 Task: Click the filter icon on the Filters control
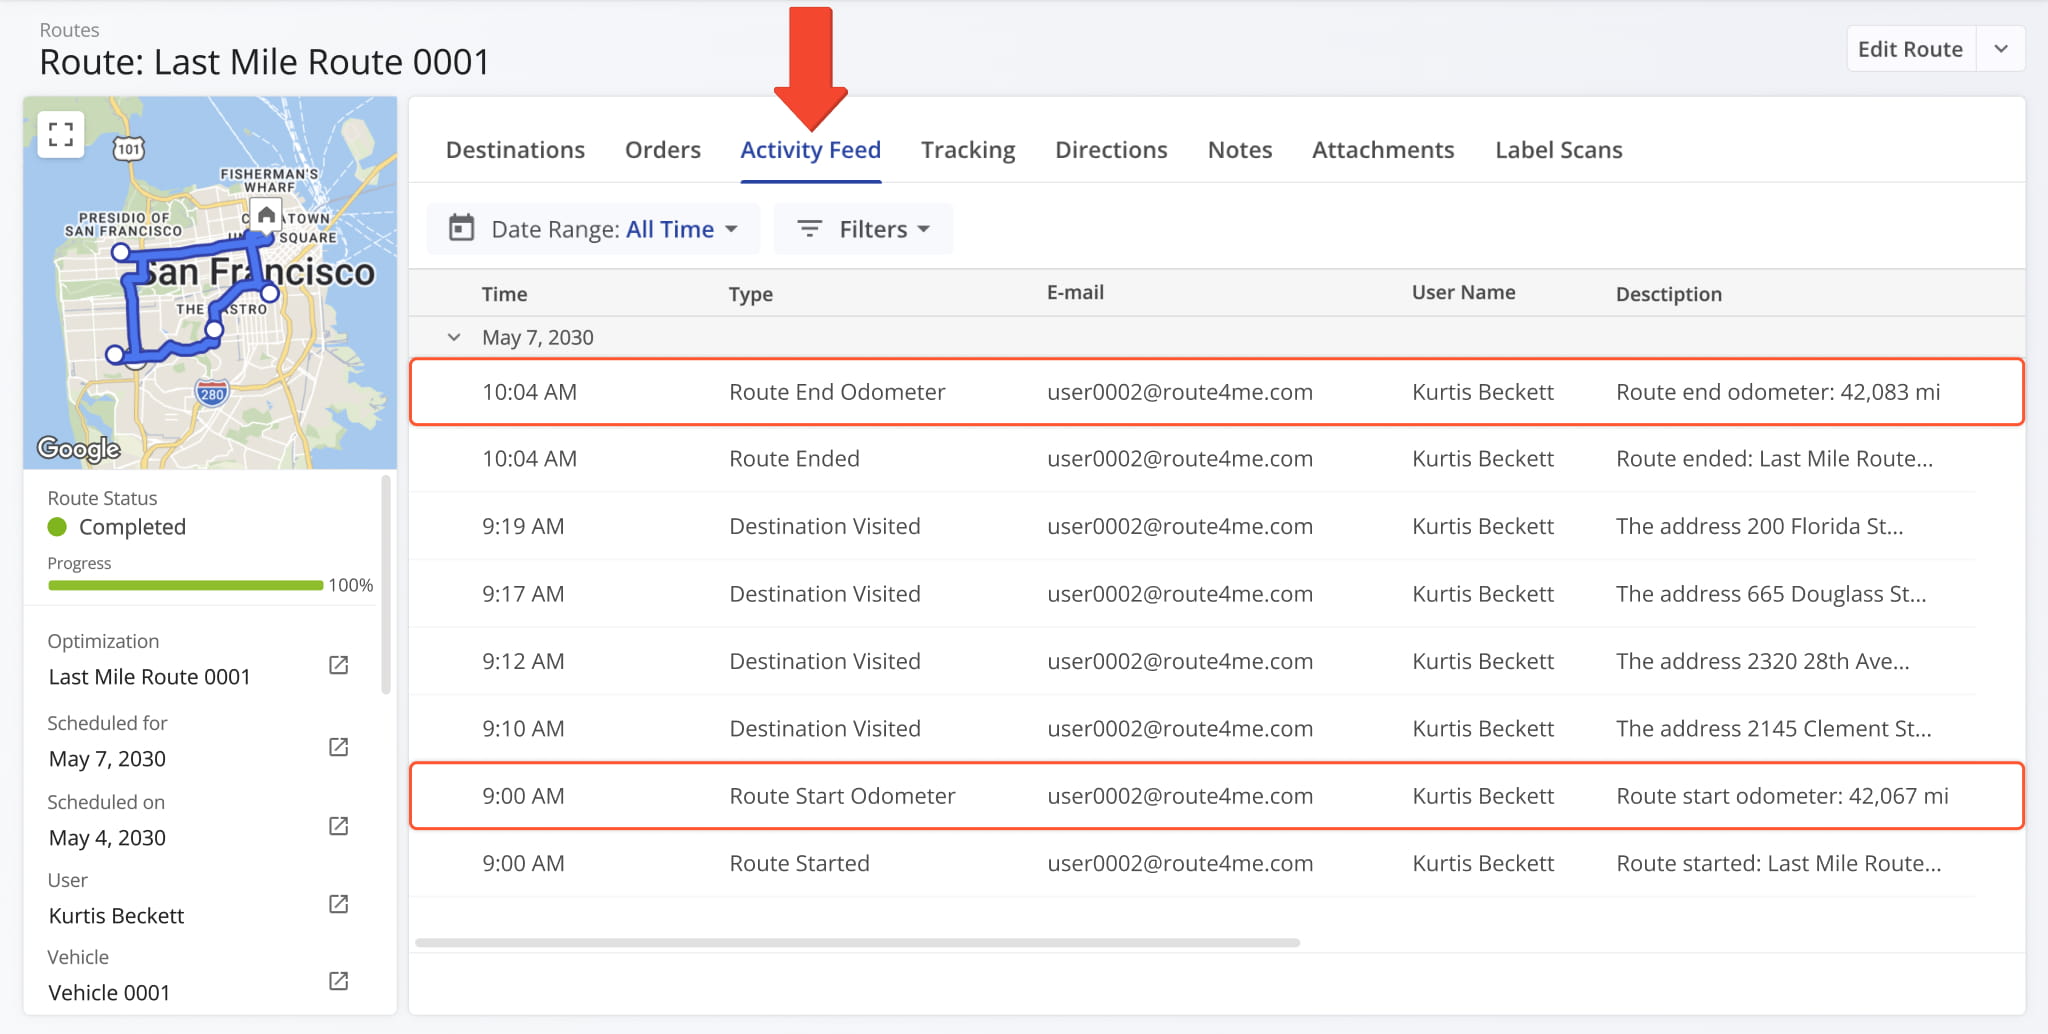coord(811,228)
